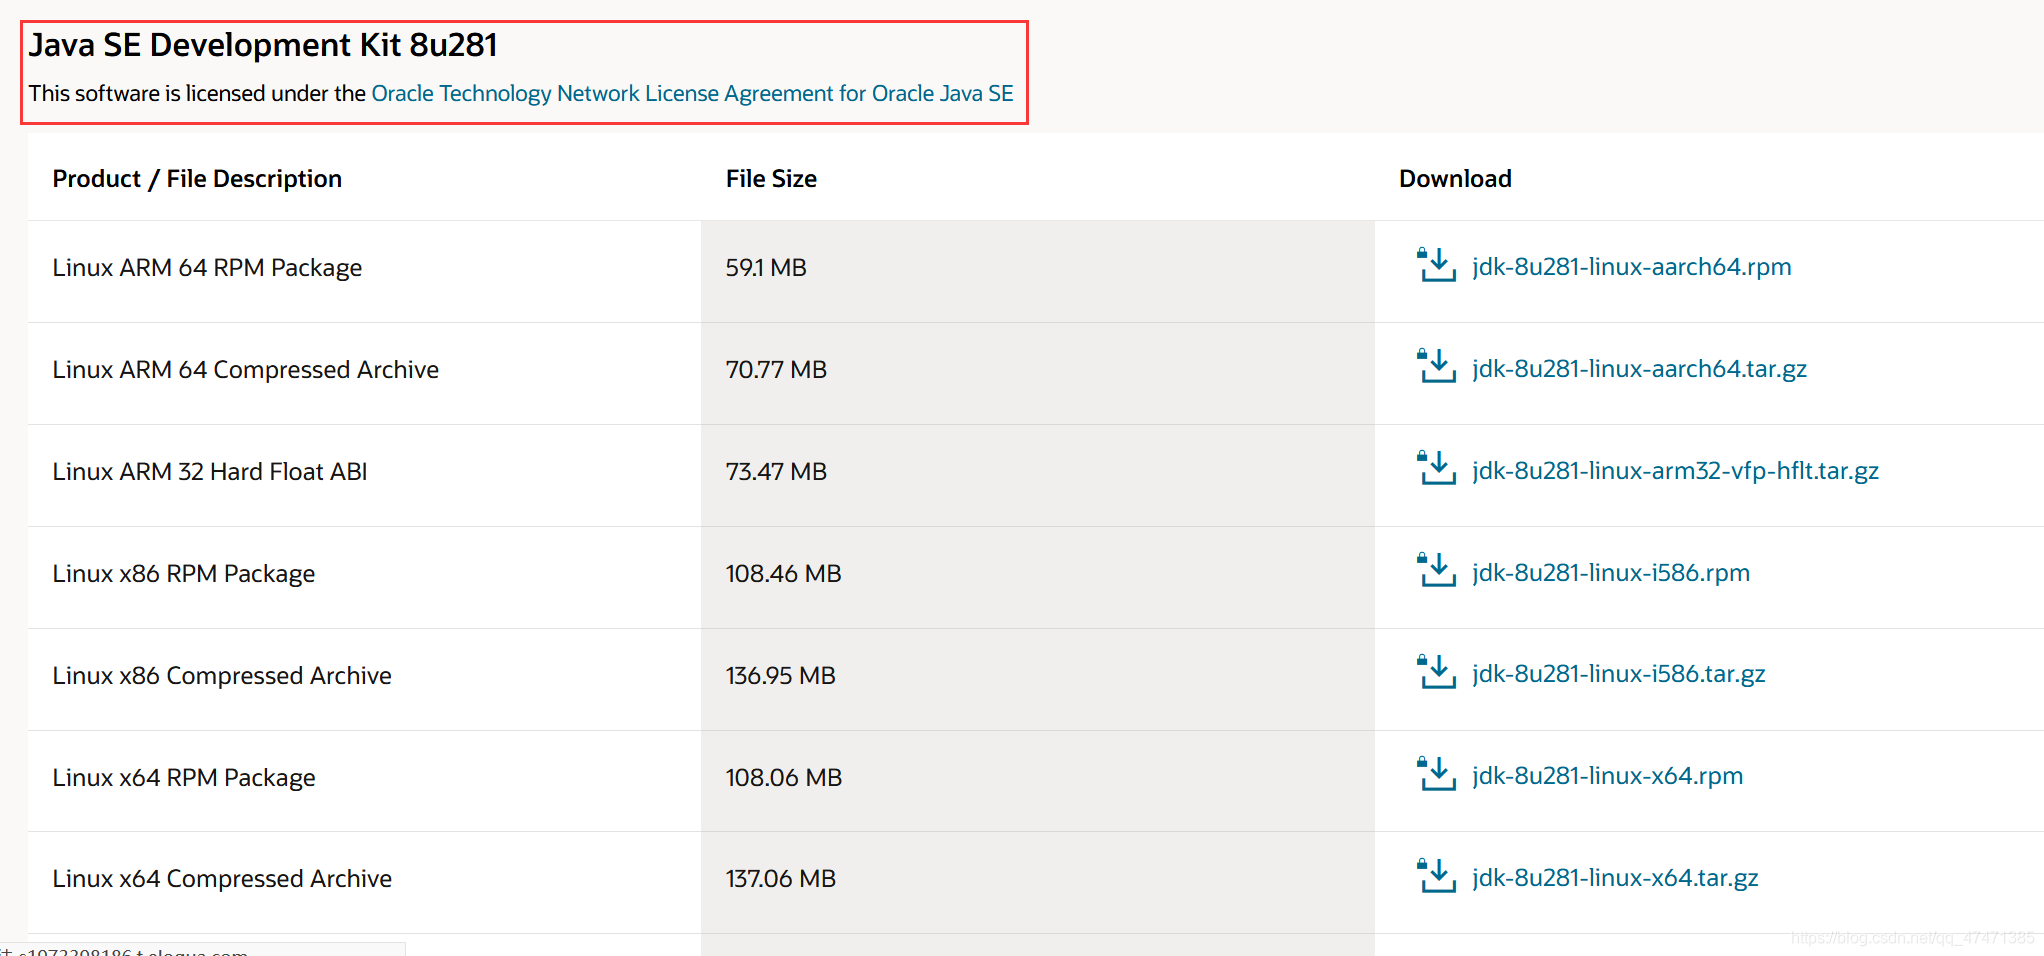2044x956 pixels.
Task: Select the Java SE Development Kit 8u281 heading
Action: 263,45
